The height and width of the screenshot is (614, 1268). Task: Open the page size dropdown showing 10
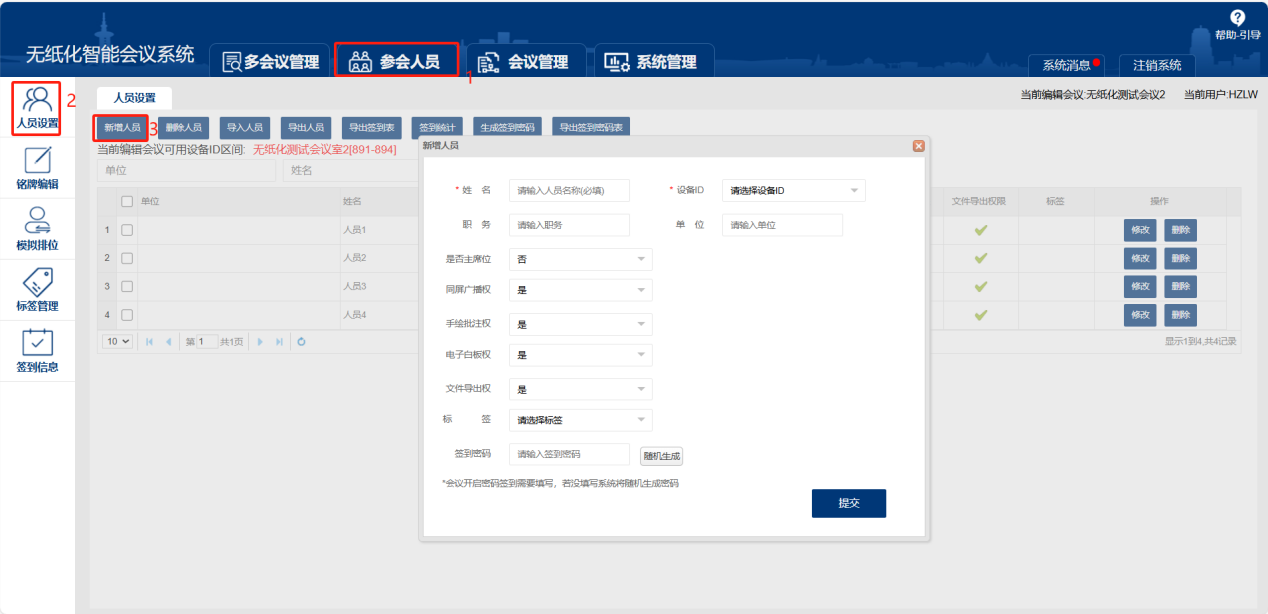[118, 341]
